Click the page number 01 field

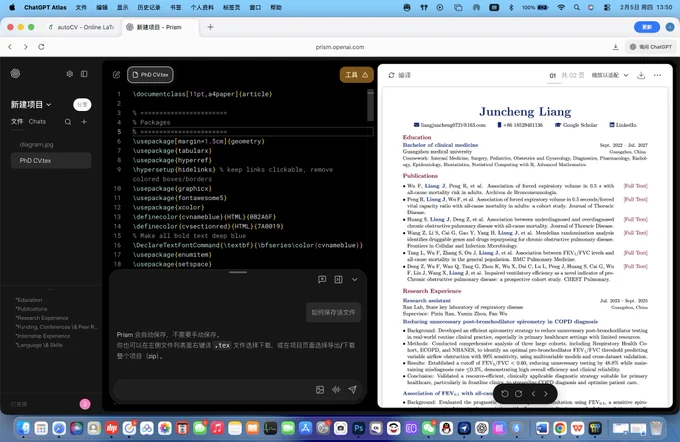coord(553,75)
